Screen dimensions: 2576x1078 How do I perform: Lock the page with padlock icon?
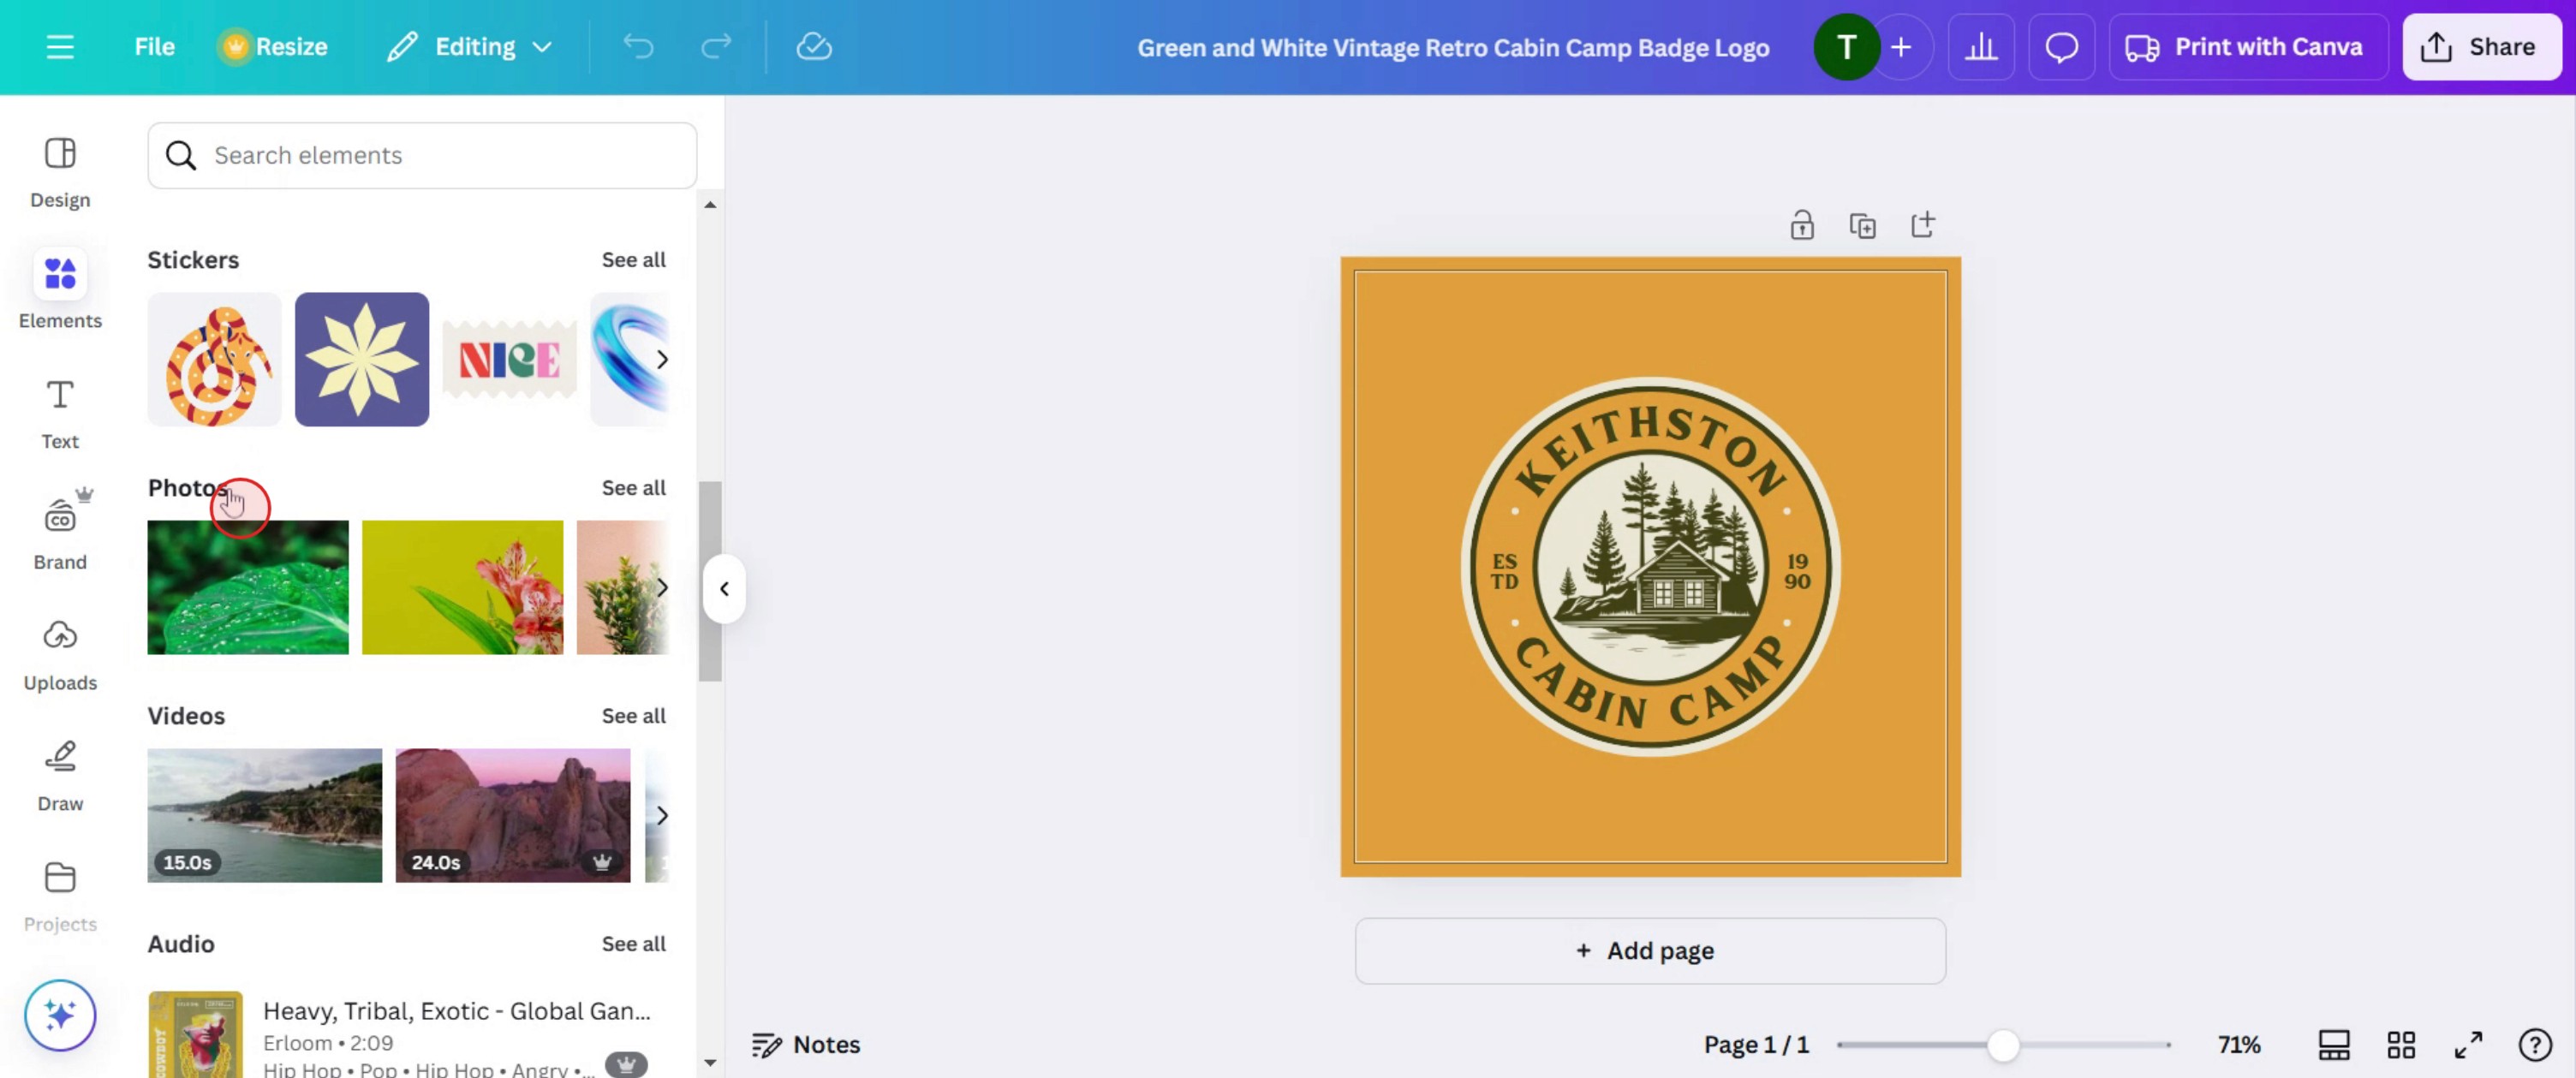tap(1802, 225)
